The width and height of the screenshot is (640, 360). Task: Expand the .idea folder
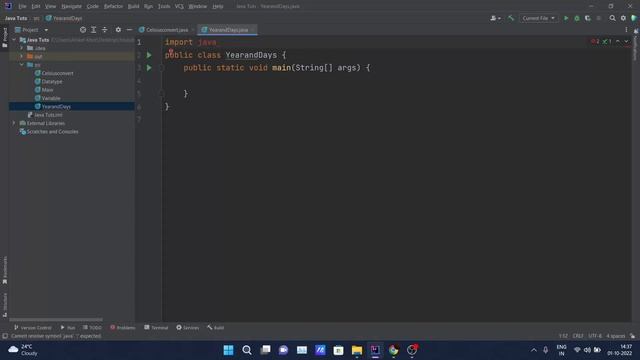pos(22,48)
